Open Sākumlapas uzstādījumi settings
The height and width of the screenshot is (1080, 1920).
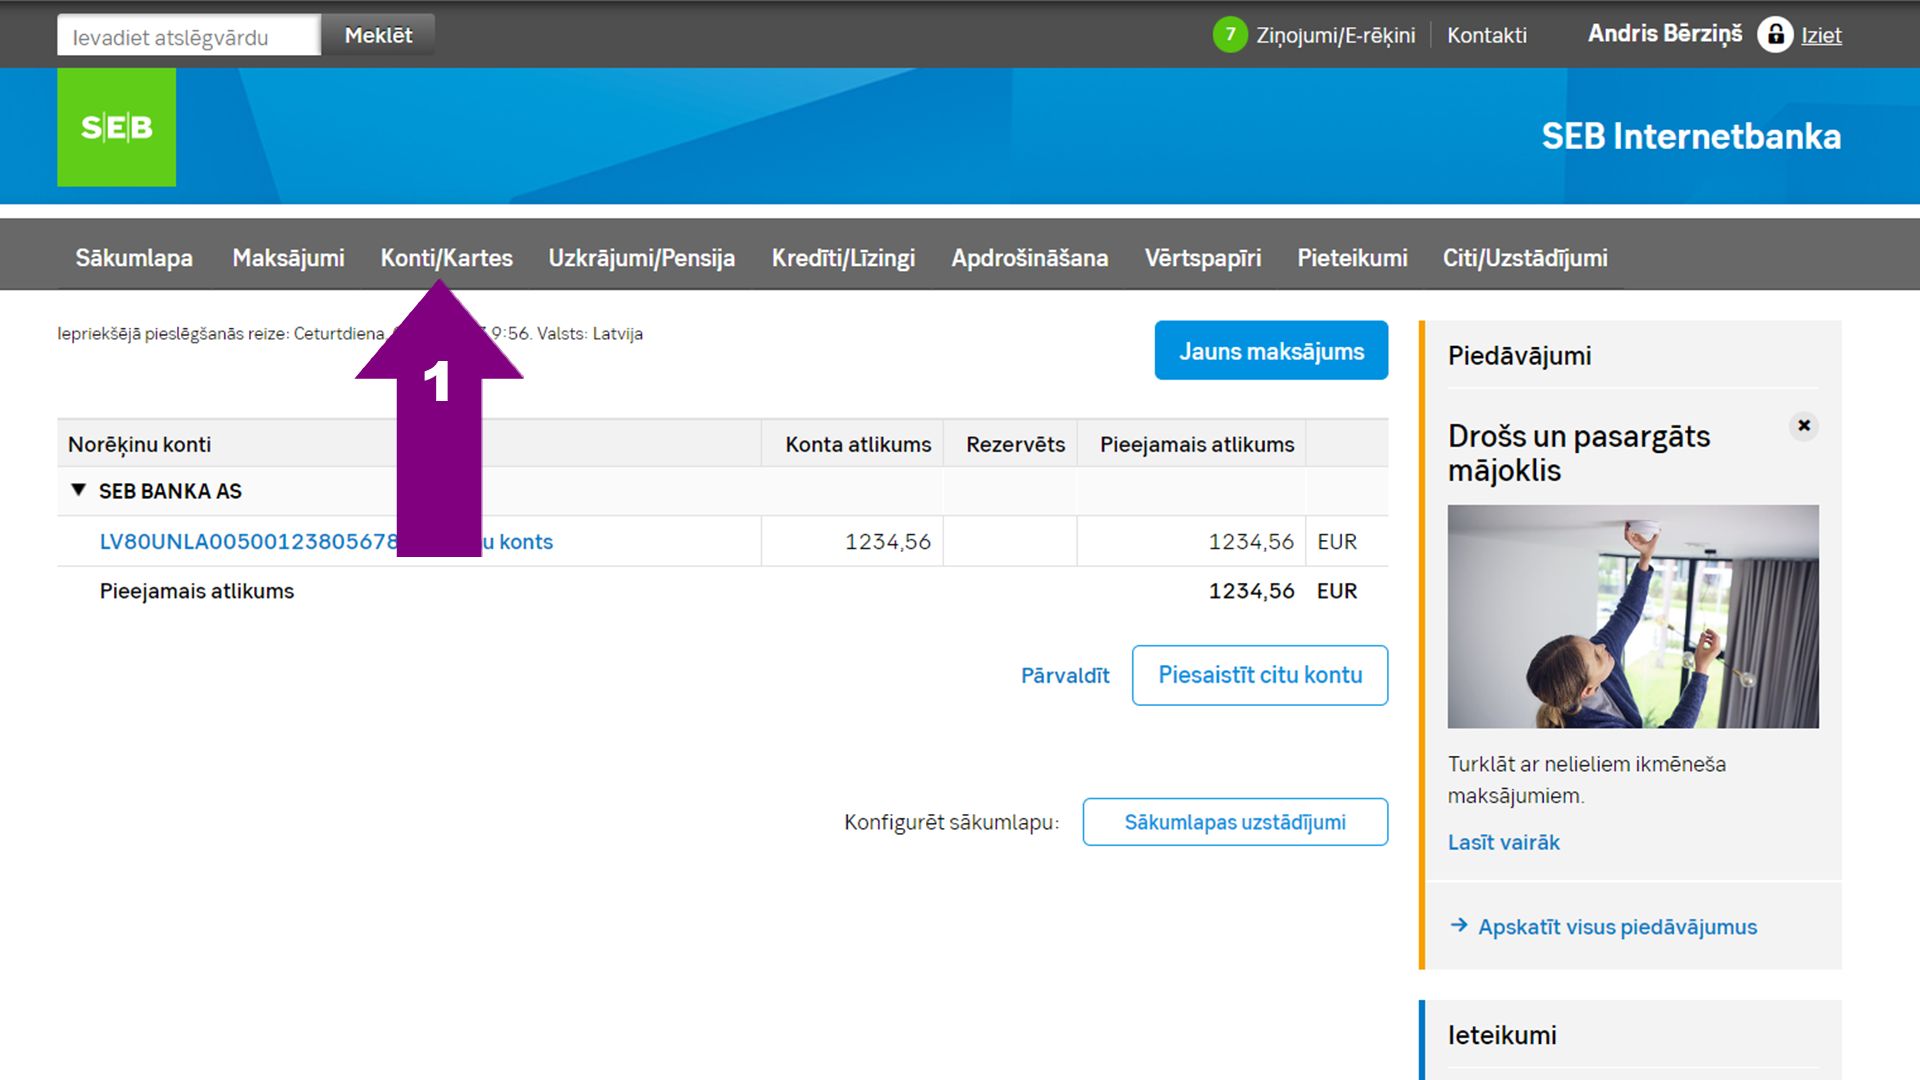1235,822
